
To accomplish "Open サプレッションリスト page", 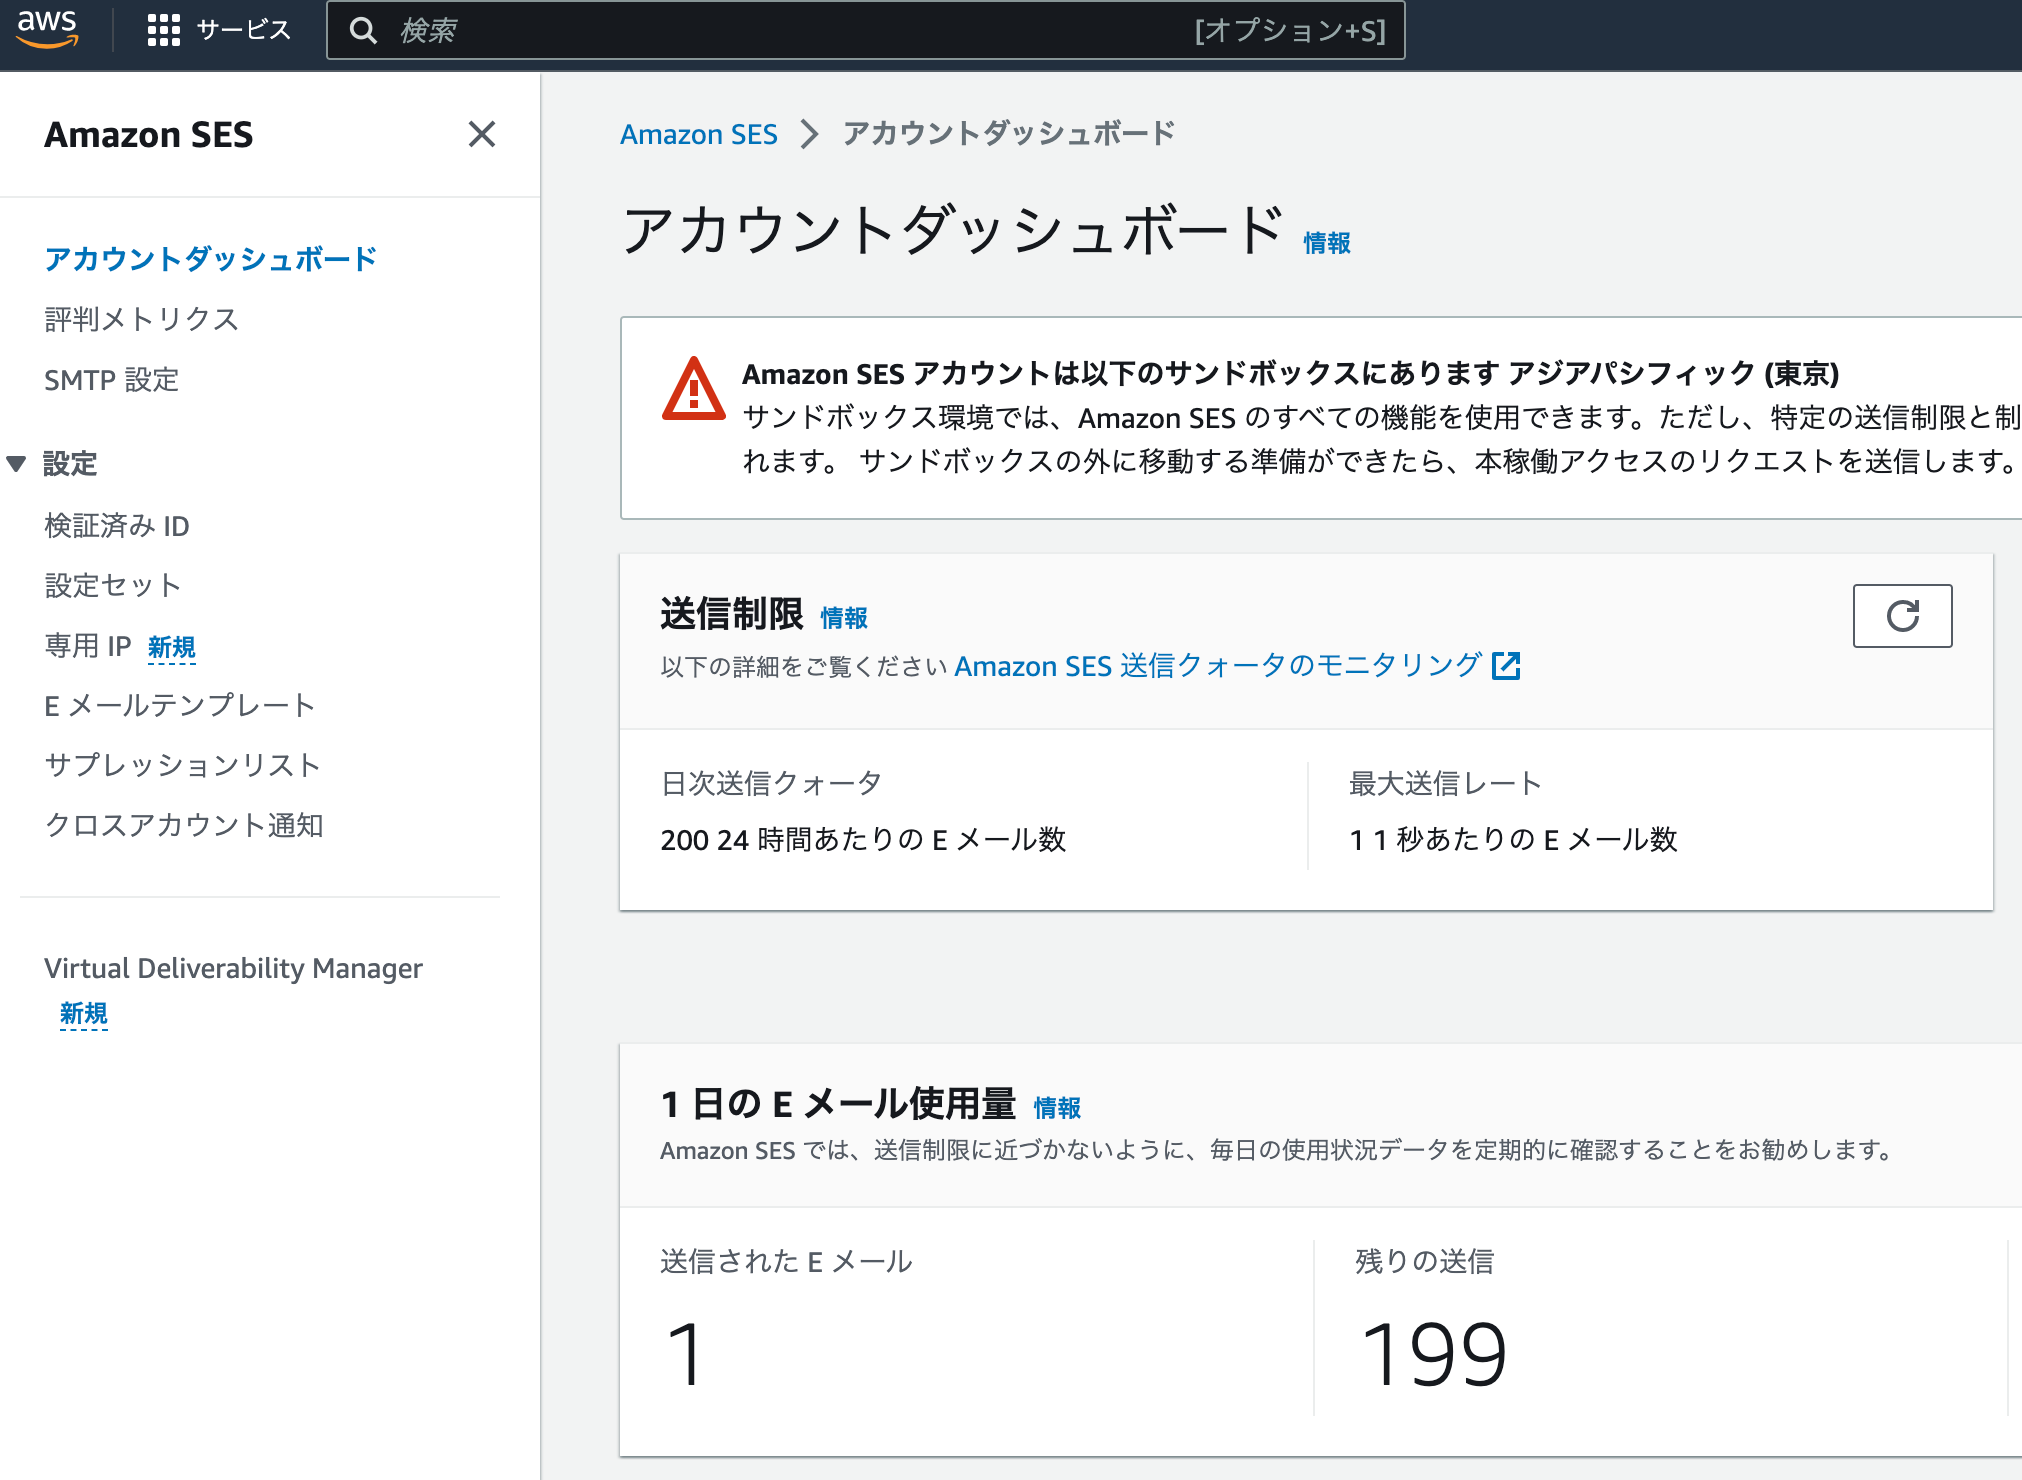I will pos(183,765).
